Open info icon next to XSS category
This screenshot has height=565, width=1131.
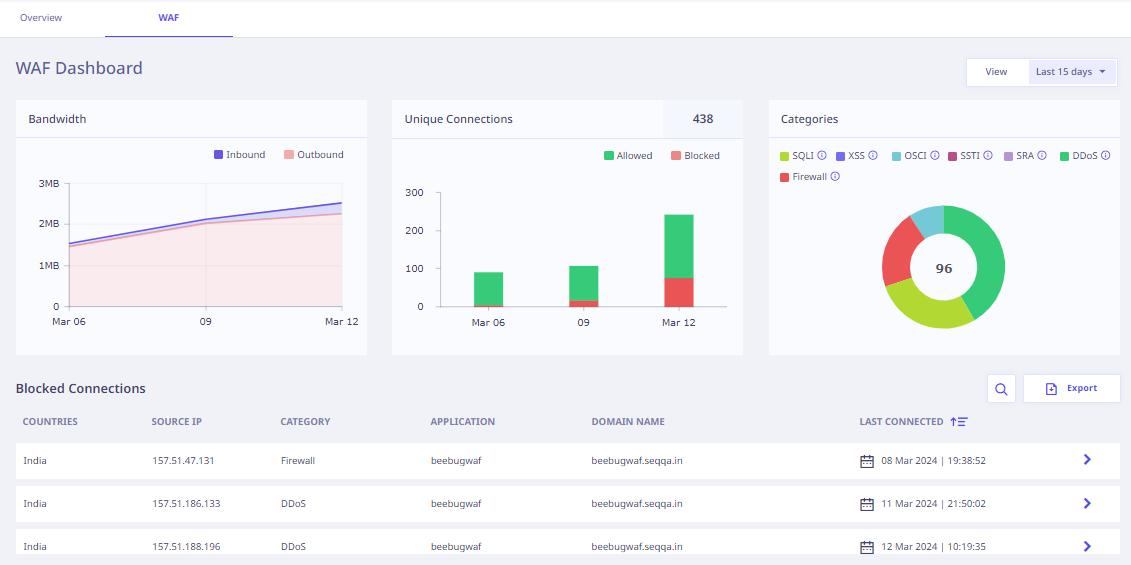(x=873, y=155)
